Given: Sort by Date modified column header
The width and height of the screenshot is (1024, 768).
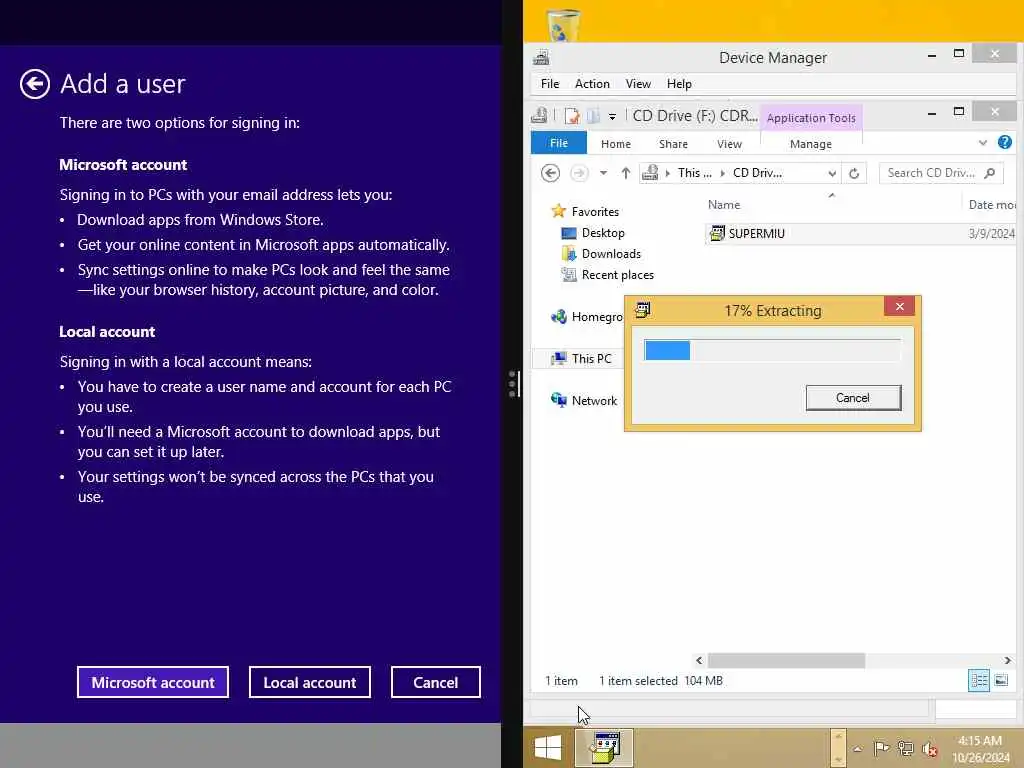Looking at the screenshot, I should 991,204.
